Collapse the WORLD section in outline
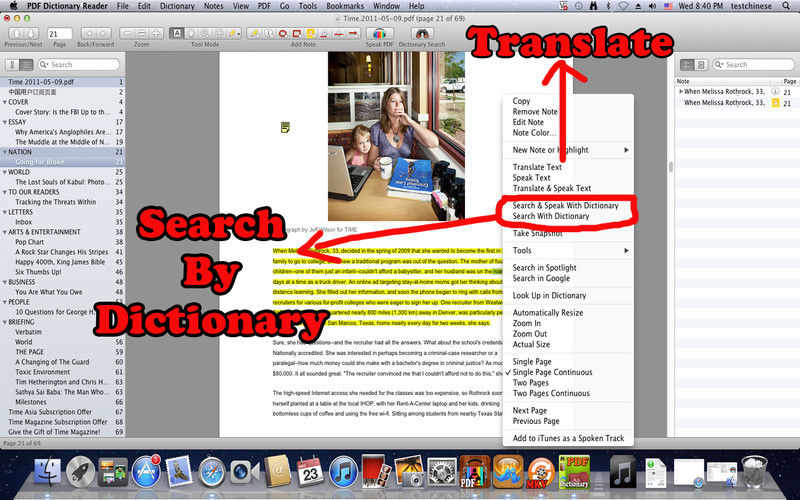The image size is (800, 500). (x=5, y=172)
